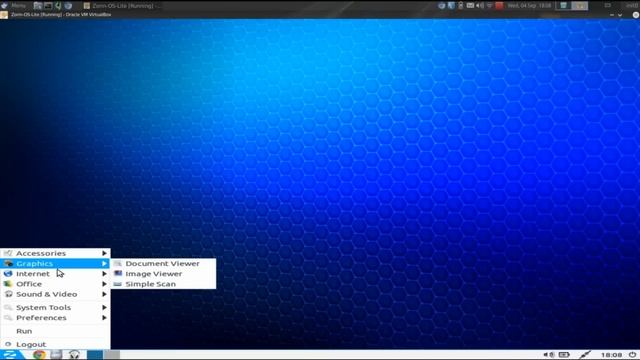Viewport: 640px width, 360px height.
Task: Expand Accessories submenu arrow
Action: [104, 253]
